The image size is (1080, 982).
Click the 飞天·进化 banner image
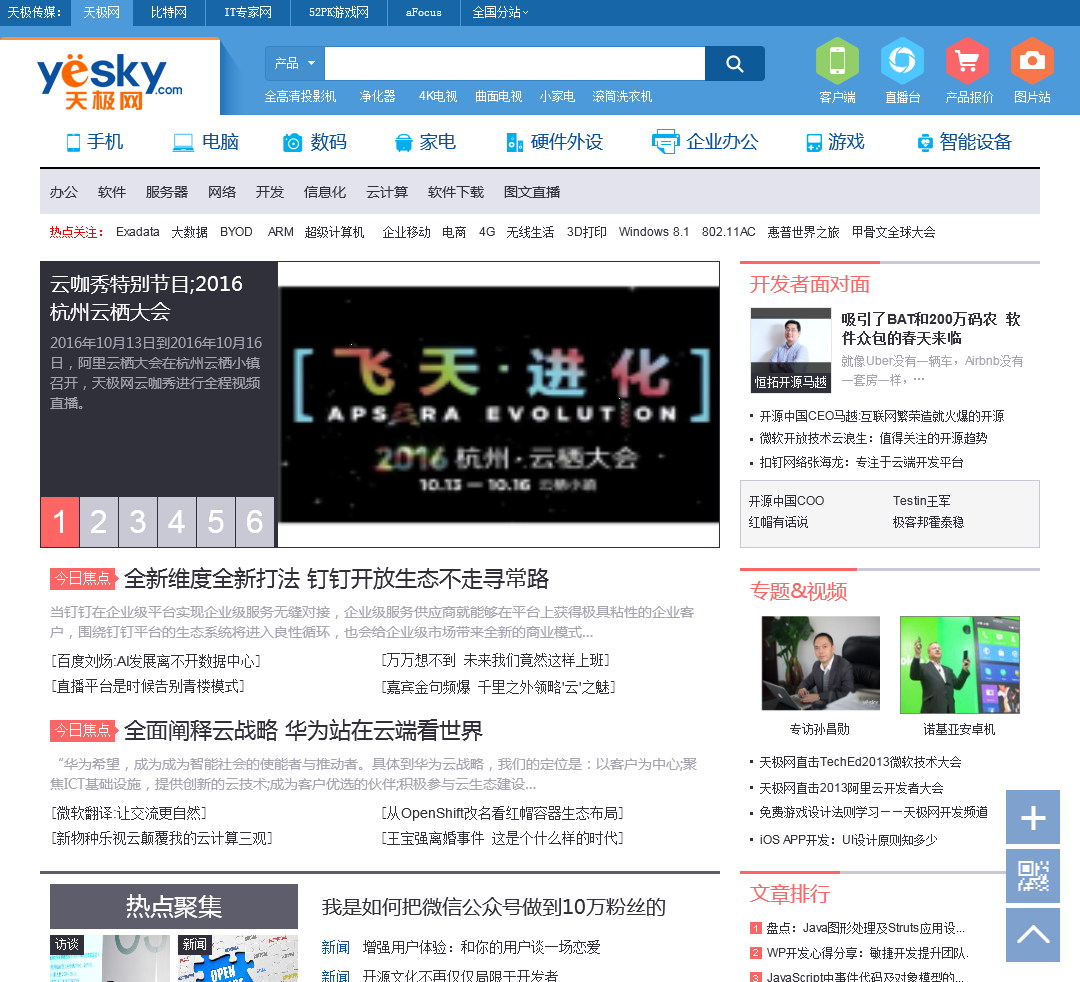point(499,404)
